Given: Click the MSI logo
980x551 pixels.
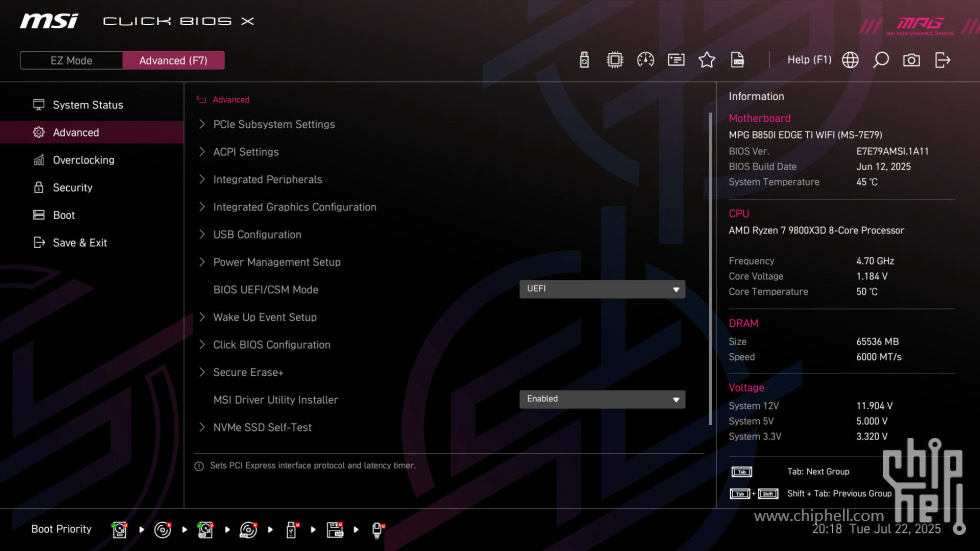Looking at the screenshot, I should [x=49, y=21].
